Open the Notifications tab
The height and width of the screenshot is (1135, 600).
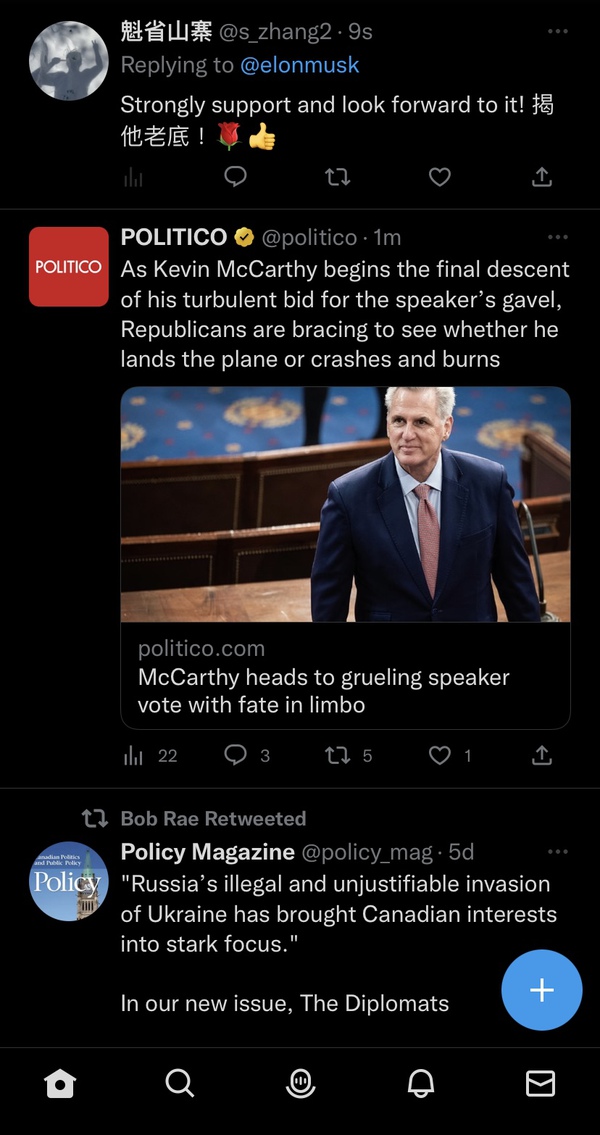pyautogui.click(x=421, y=1084)
